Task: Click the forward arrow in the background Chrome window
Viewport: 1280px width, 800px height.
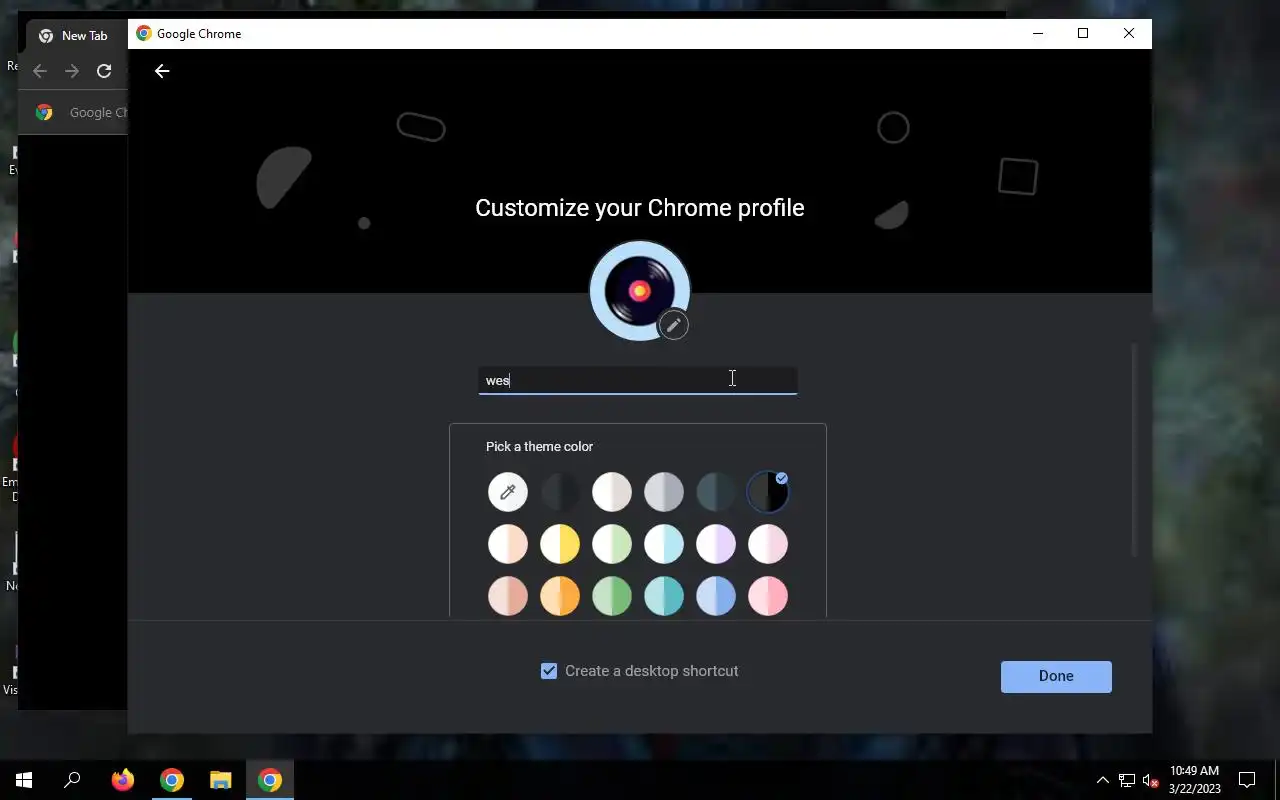Action: [x=72, y=71]
